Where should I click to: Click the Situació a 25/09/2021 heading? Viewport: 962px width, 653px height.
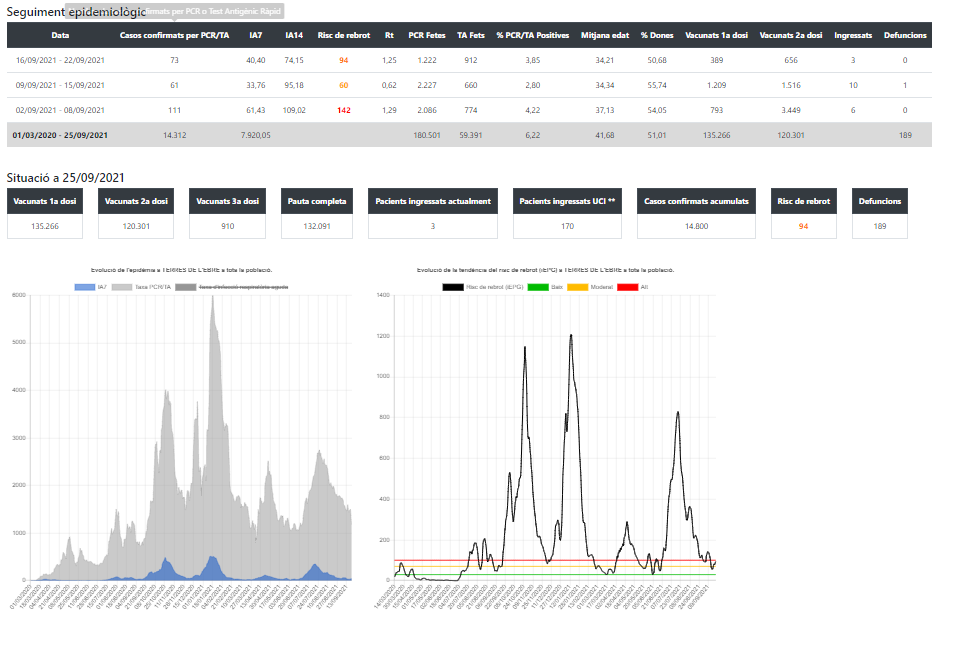pos(66,178)
